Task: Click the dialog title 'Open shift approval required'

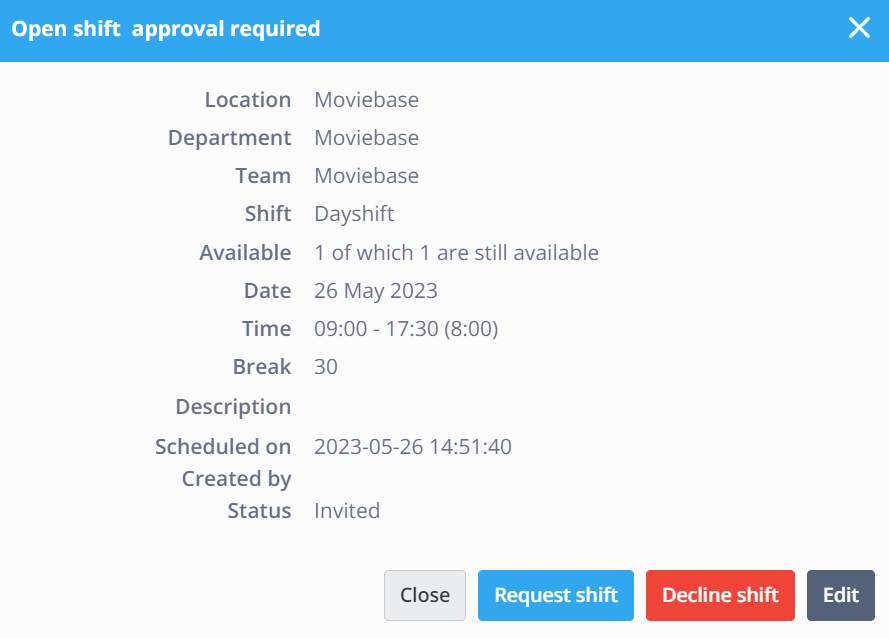Action: click(x=166, y=29)
